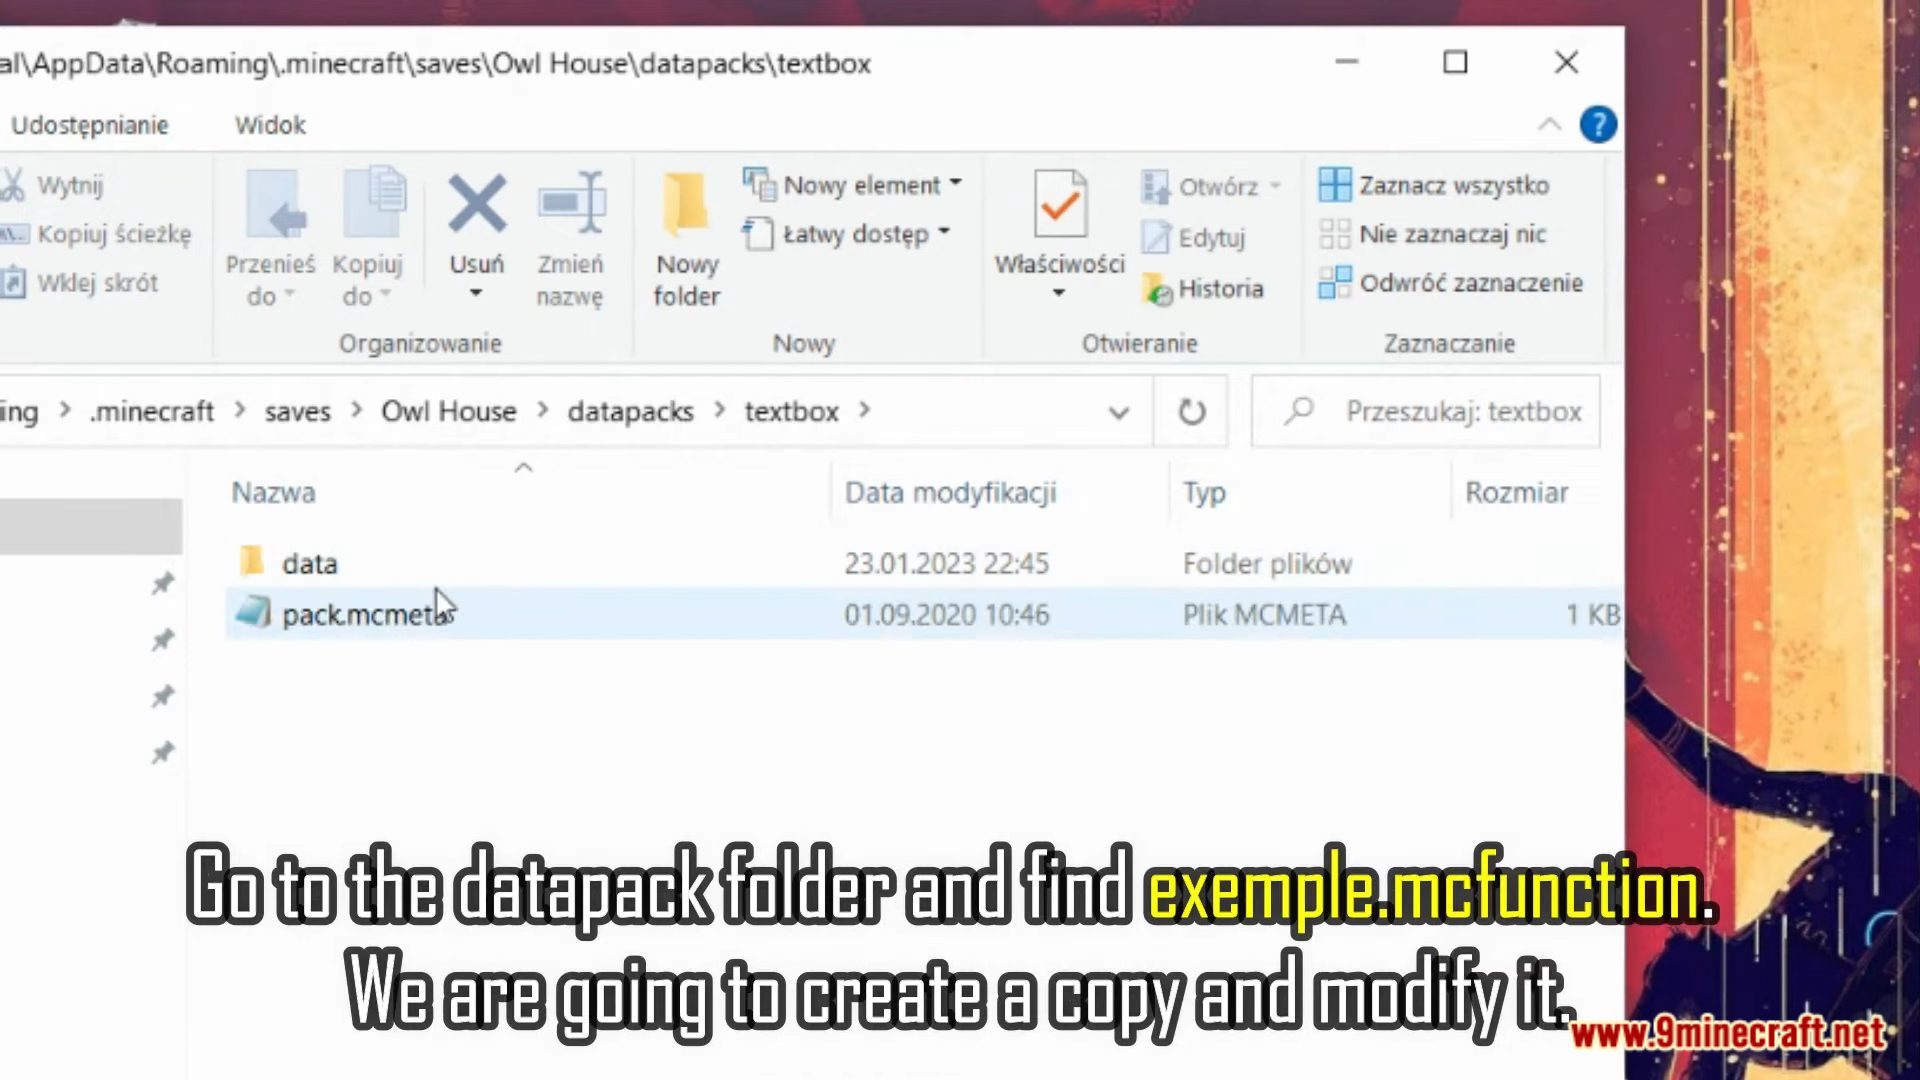Screen dimensions: 1920x1080
Task: Click the Plik MCMETA type cell
Action: click(x=1264, y=615)
